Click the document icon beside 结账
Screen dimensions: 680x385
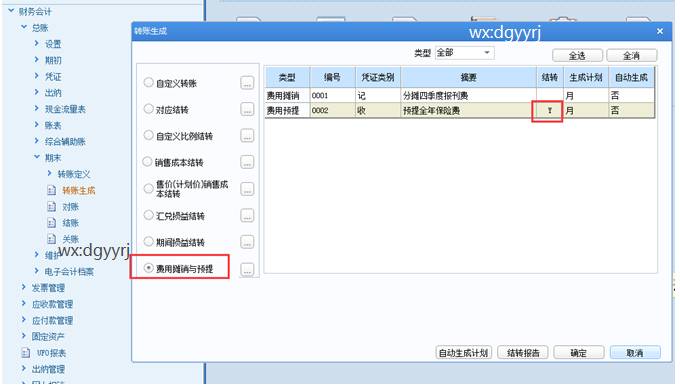[52, 223]
